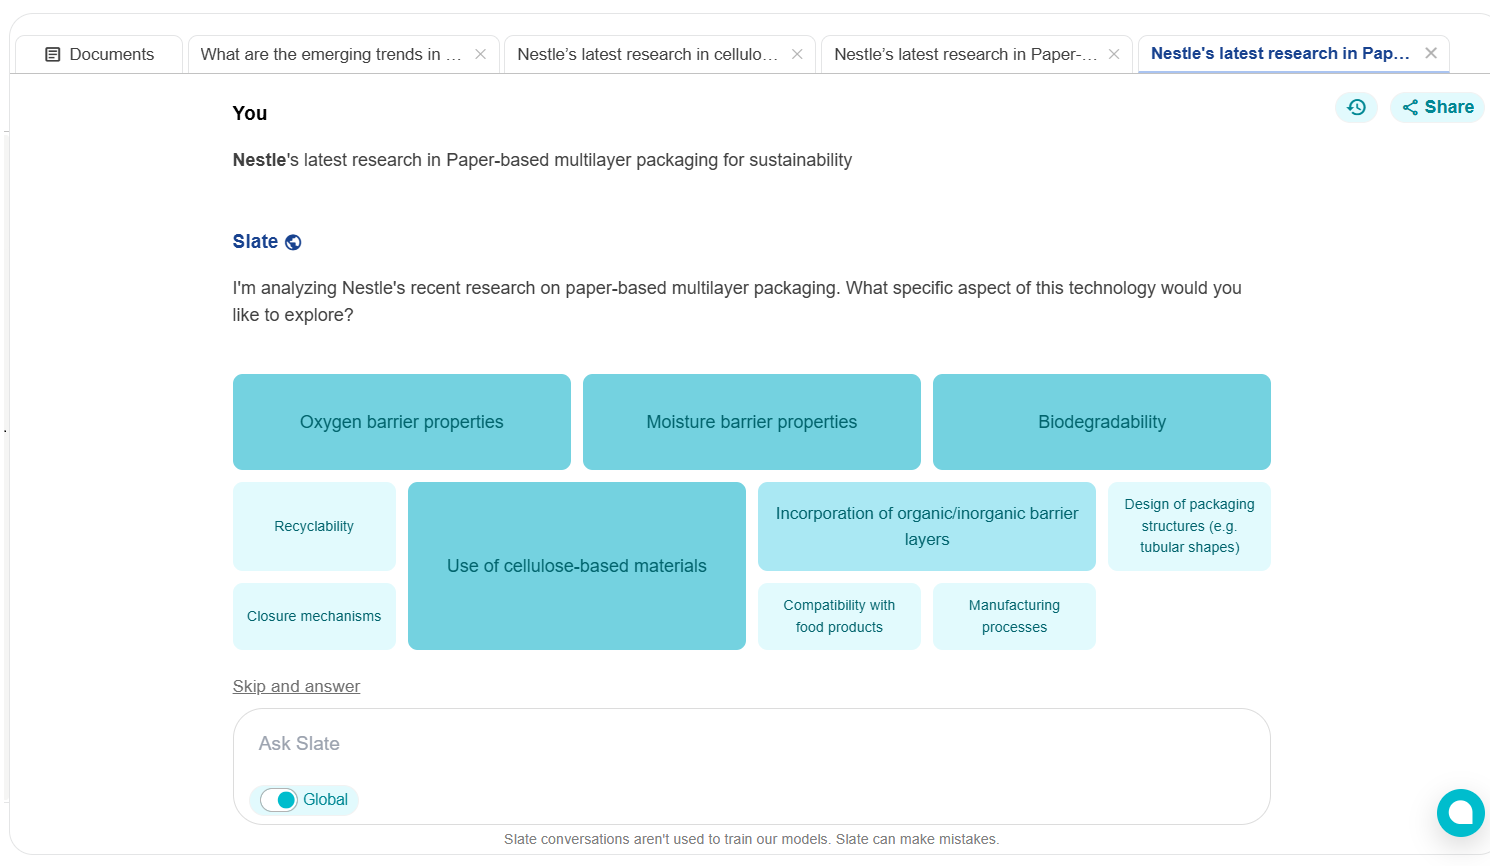
Task: Switch to the Documents tab
Action: click(99, 54)
